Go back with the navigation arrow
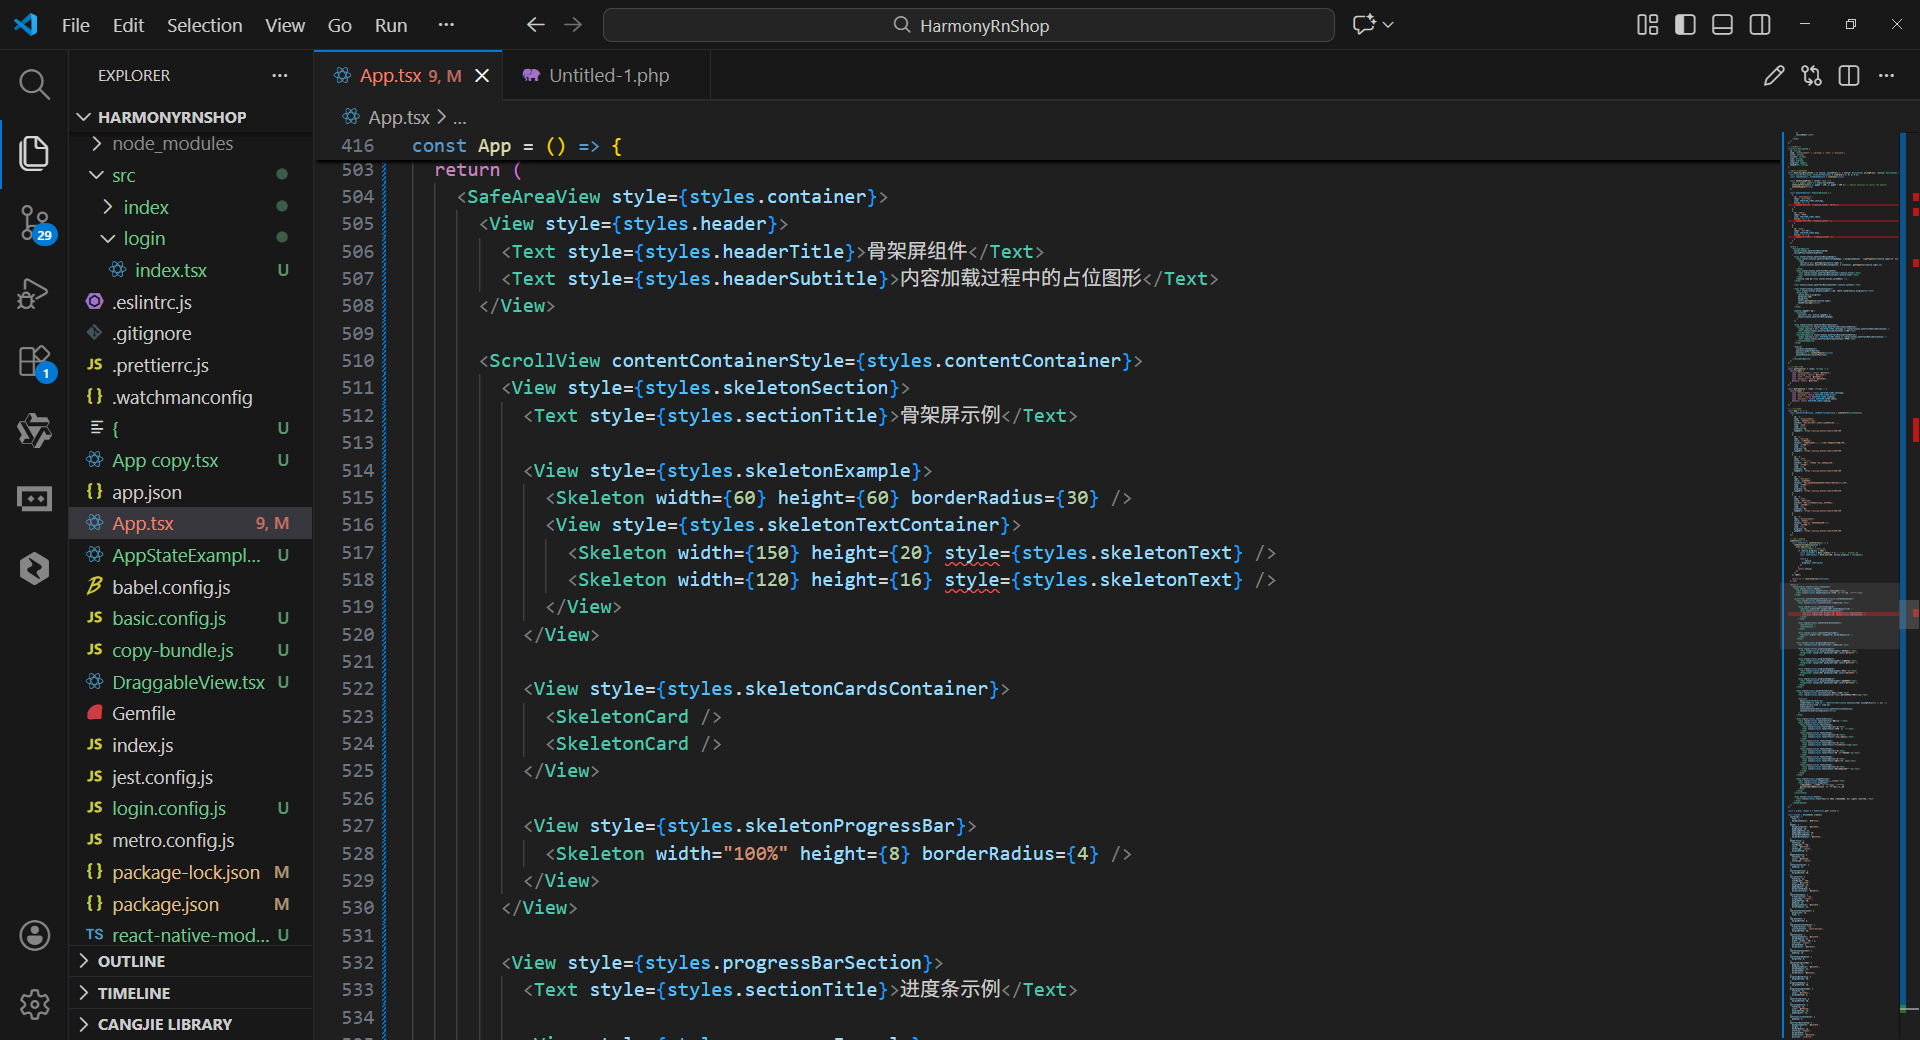This screenshot has height=1040, width=1920. pos(536,25)
